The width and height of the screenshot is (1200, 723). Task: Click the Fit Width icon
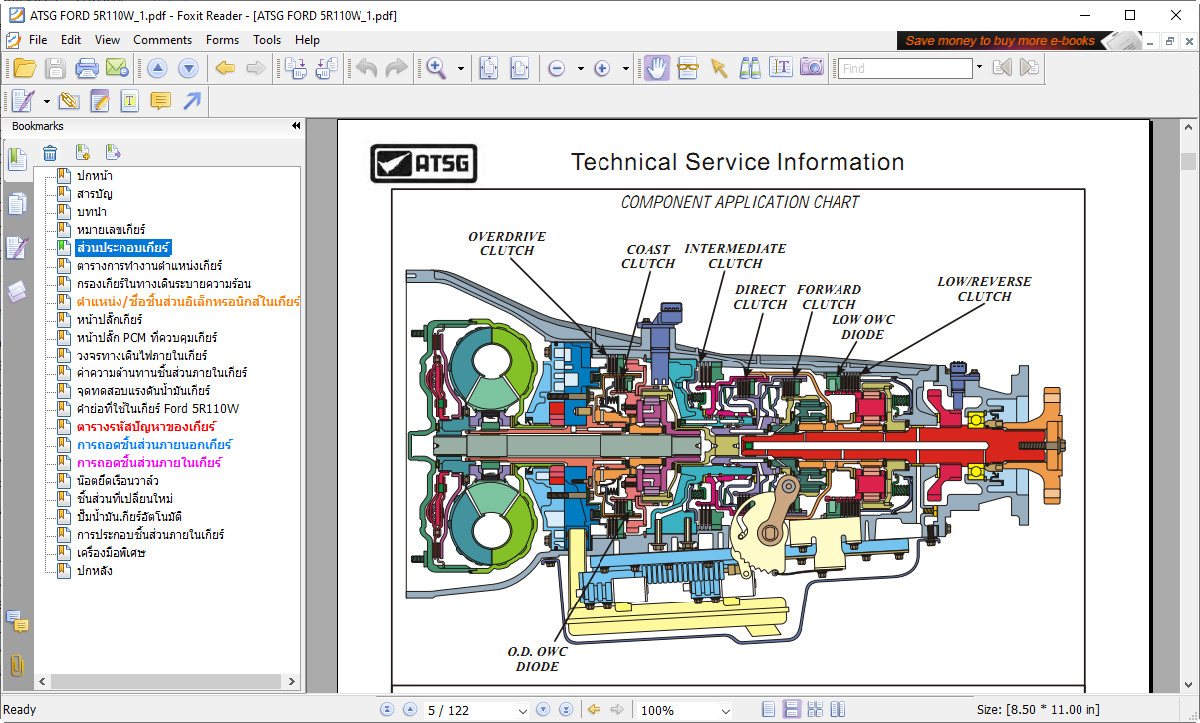[519, 68]
